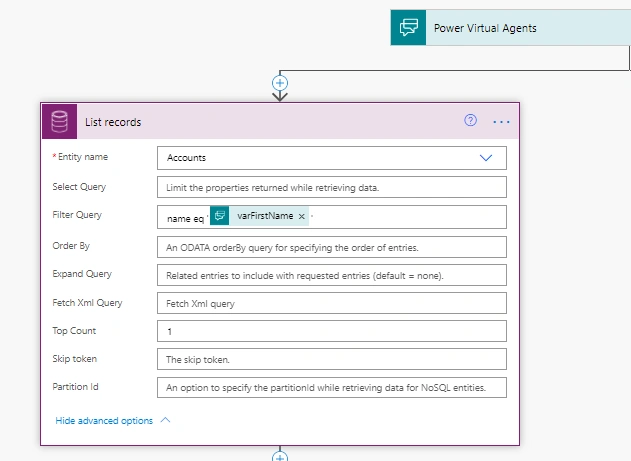Image resolution: width=631 pixels, height=461 pixels.
Task: Click the Partition Id label
Action: pyautogui.click(x=75, y=387)
